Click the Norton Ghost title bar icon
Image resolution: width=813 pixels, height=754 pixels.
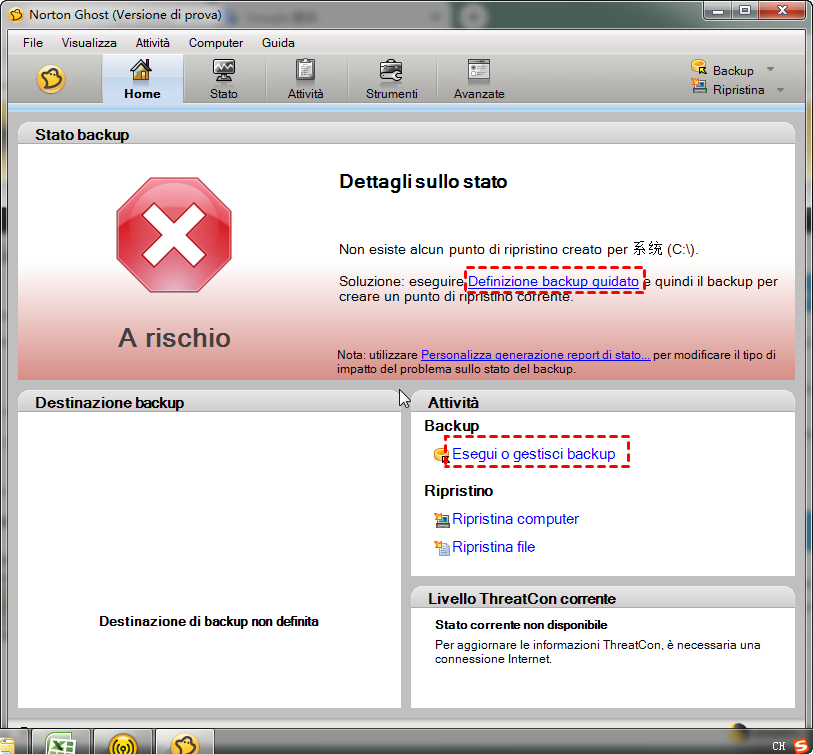17,15
